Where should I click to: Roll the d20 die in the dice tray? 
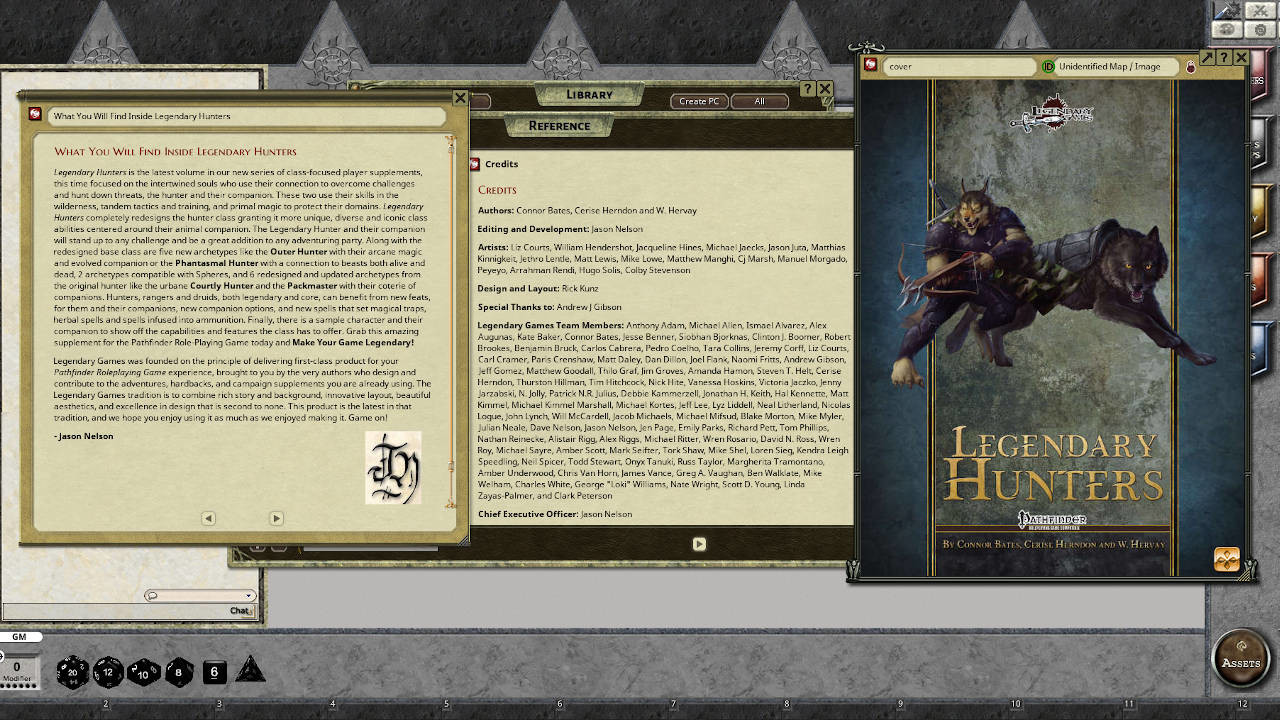[x=71, y=672]
